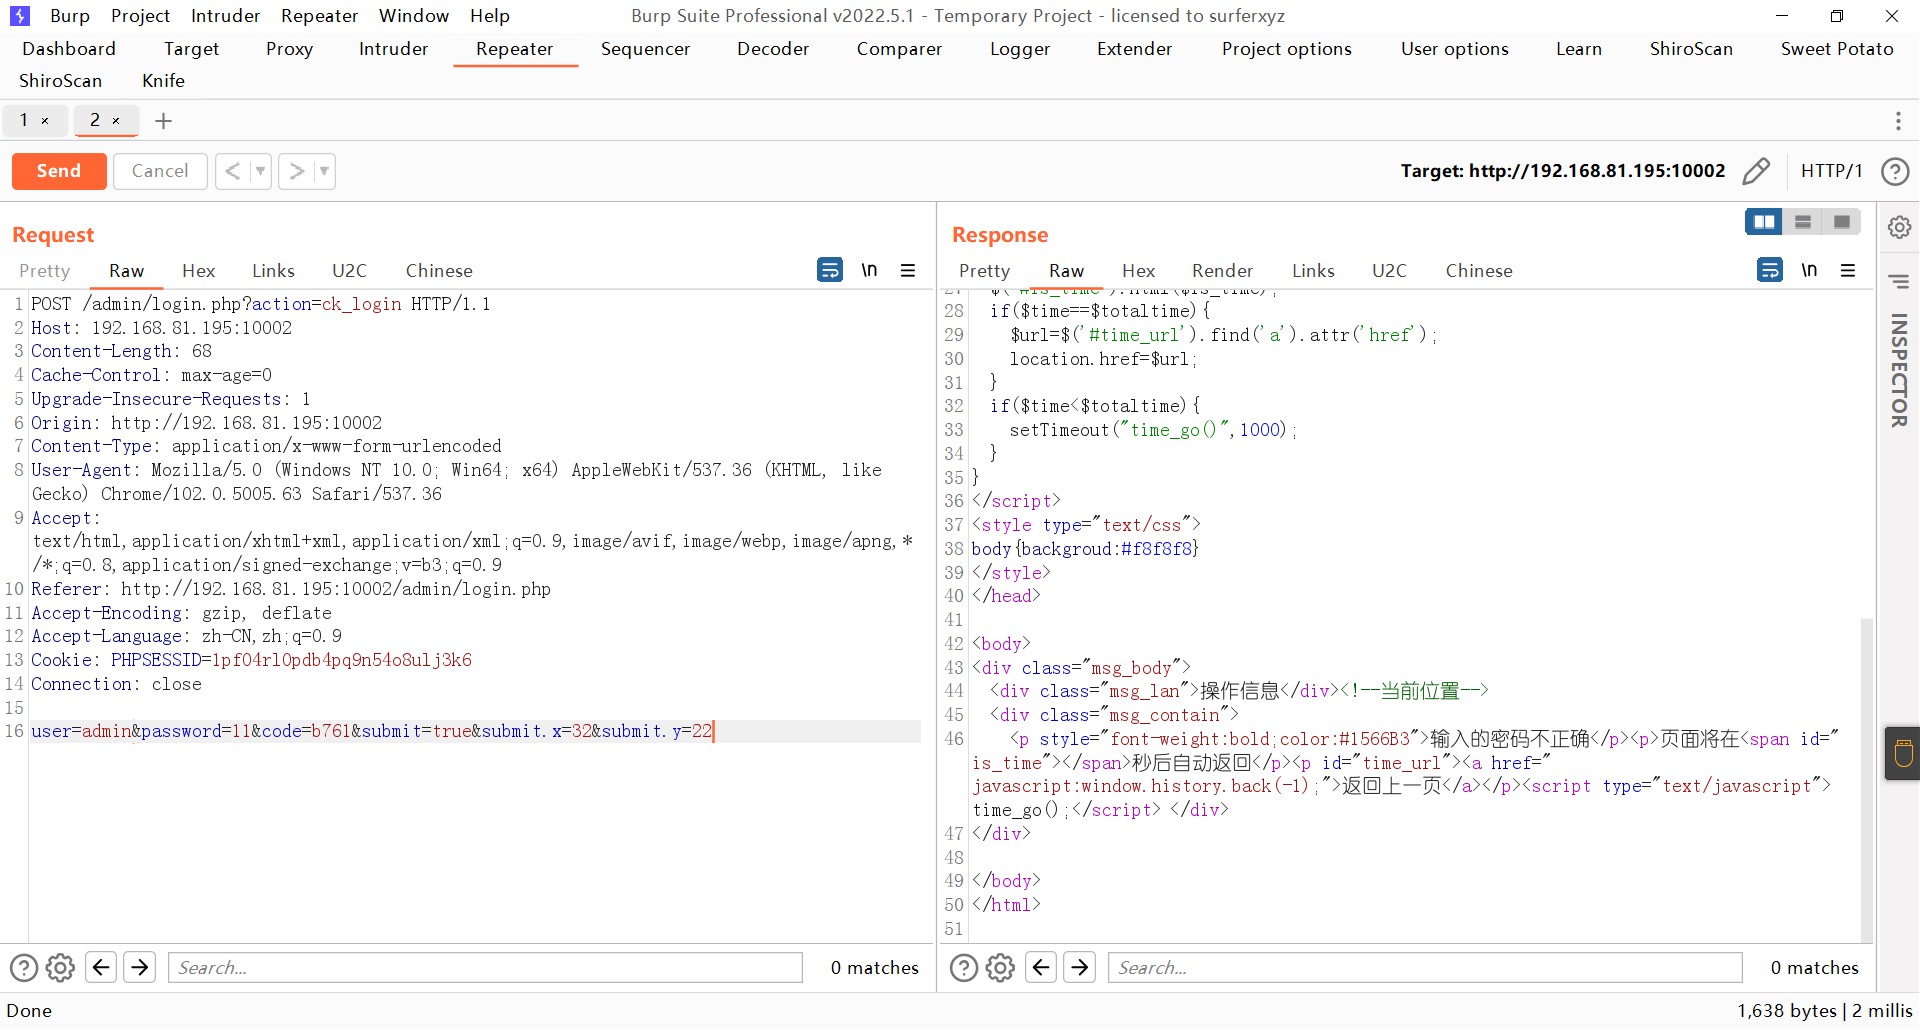1920x1030 pixels.
Task: Open Response search settings gear
Action: click(1001, 968)
